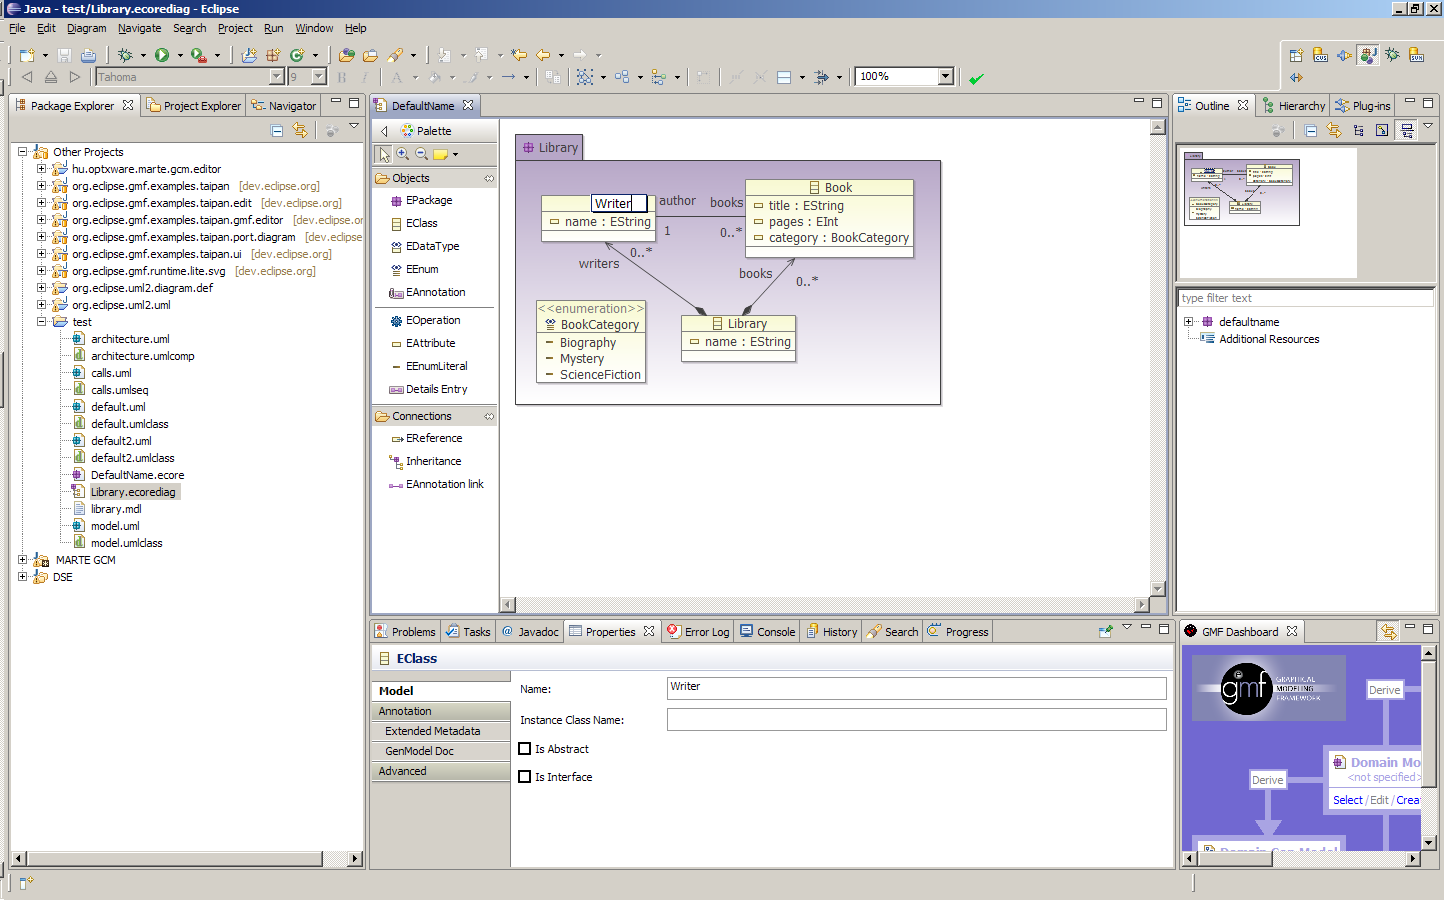Viewport: 1444px width, 900px height.
Task: Click the New wizard toolbar icon
Action: click(27, 55)
